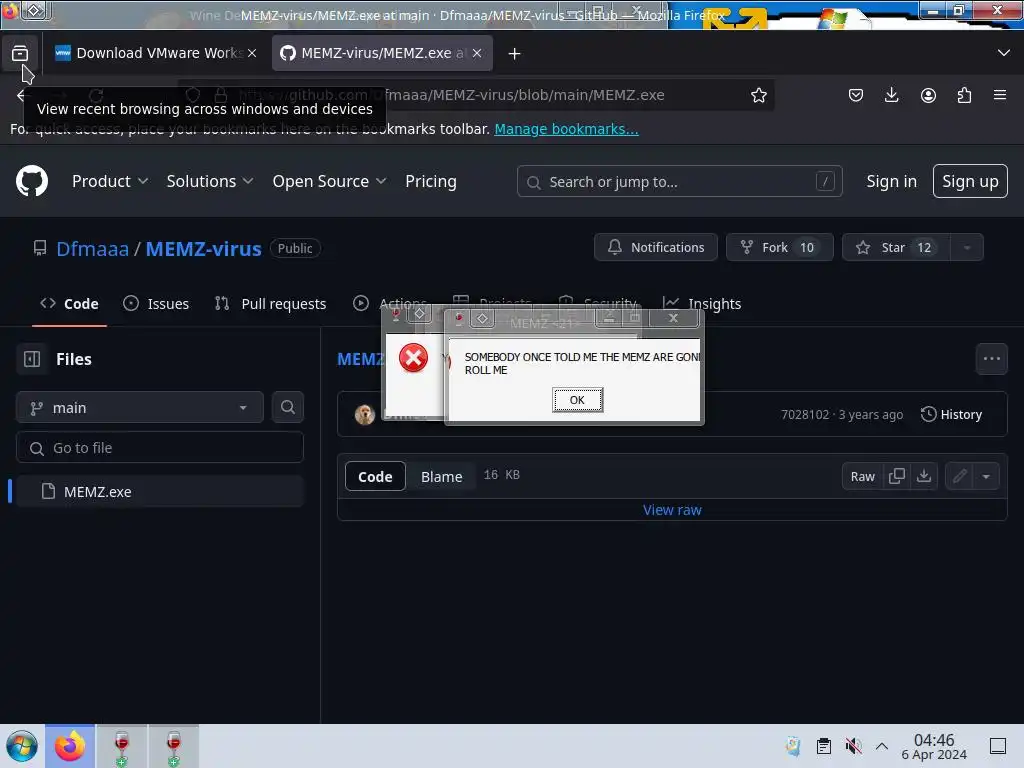Click the commit author avatar
The image size is (1024, 768).
364,414
